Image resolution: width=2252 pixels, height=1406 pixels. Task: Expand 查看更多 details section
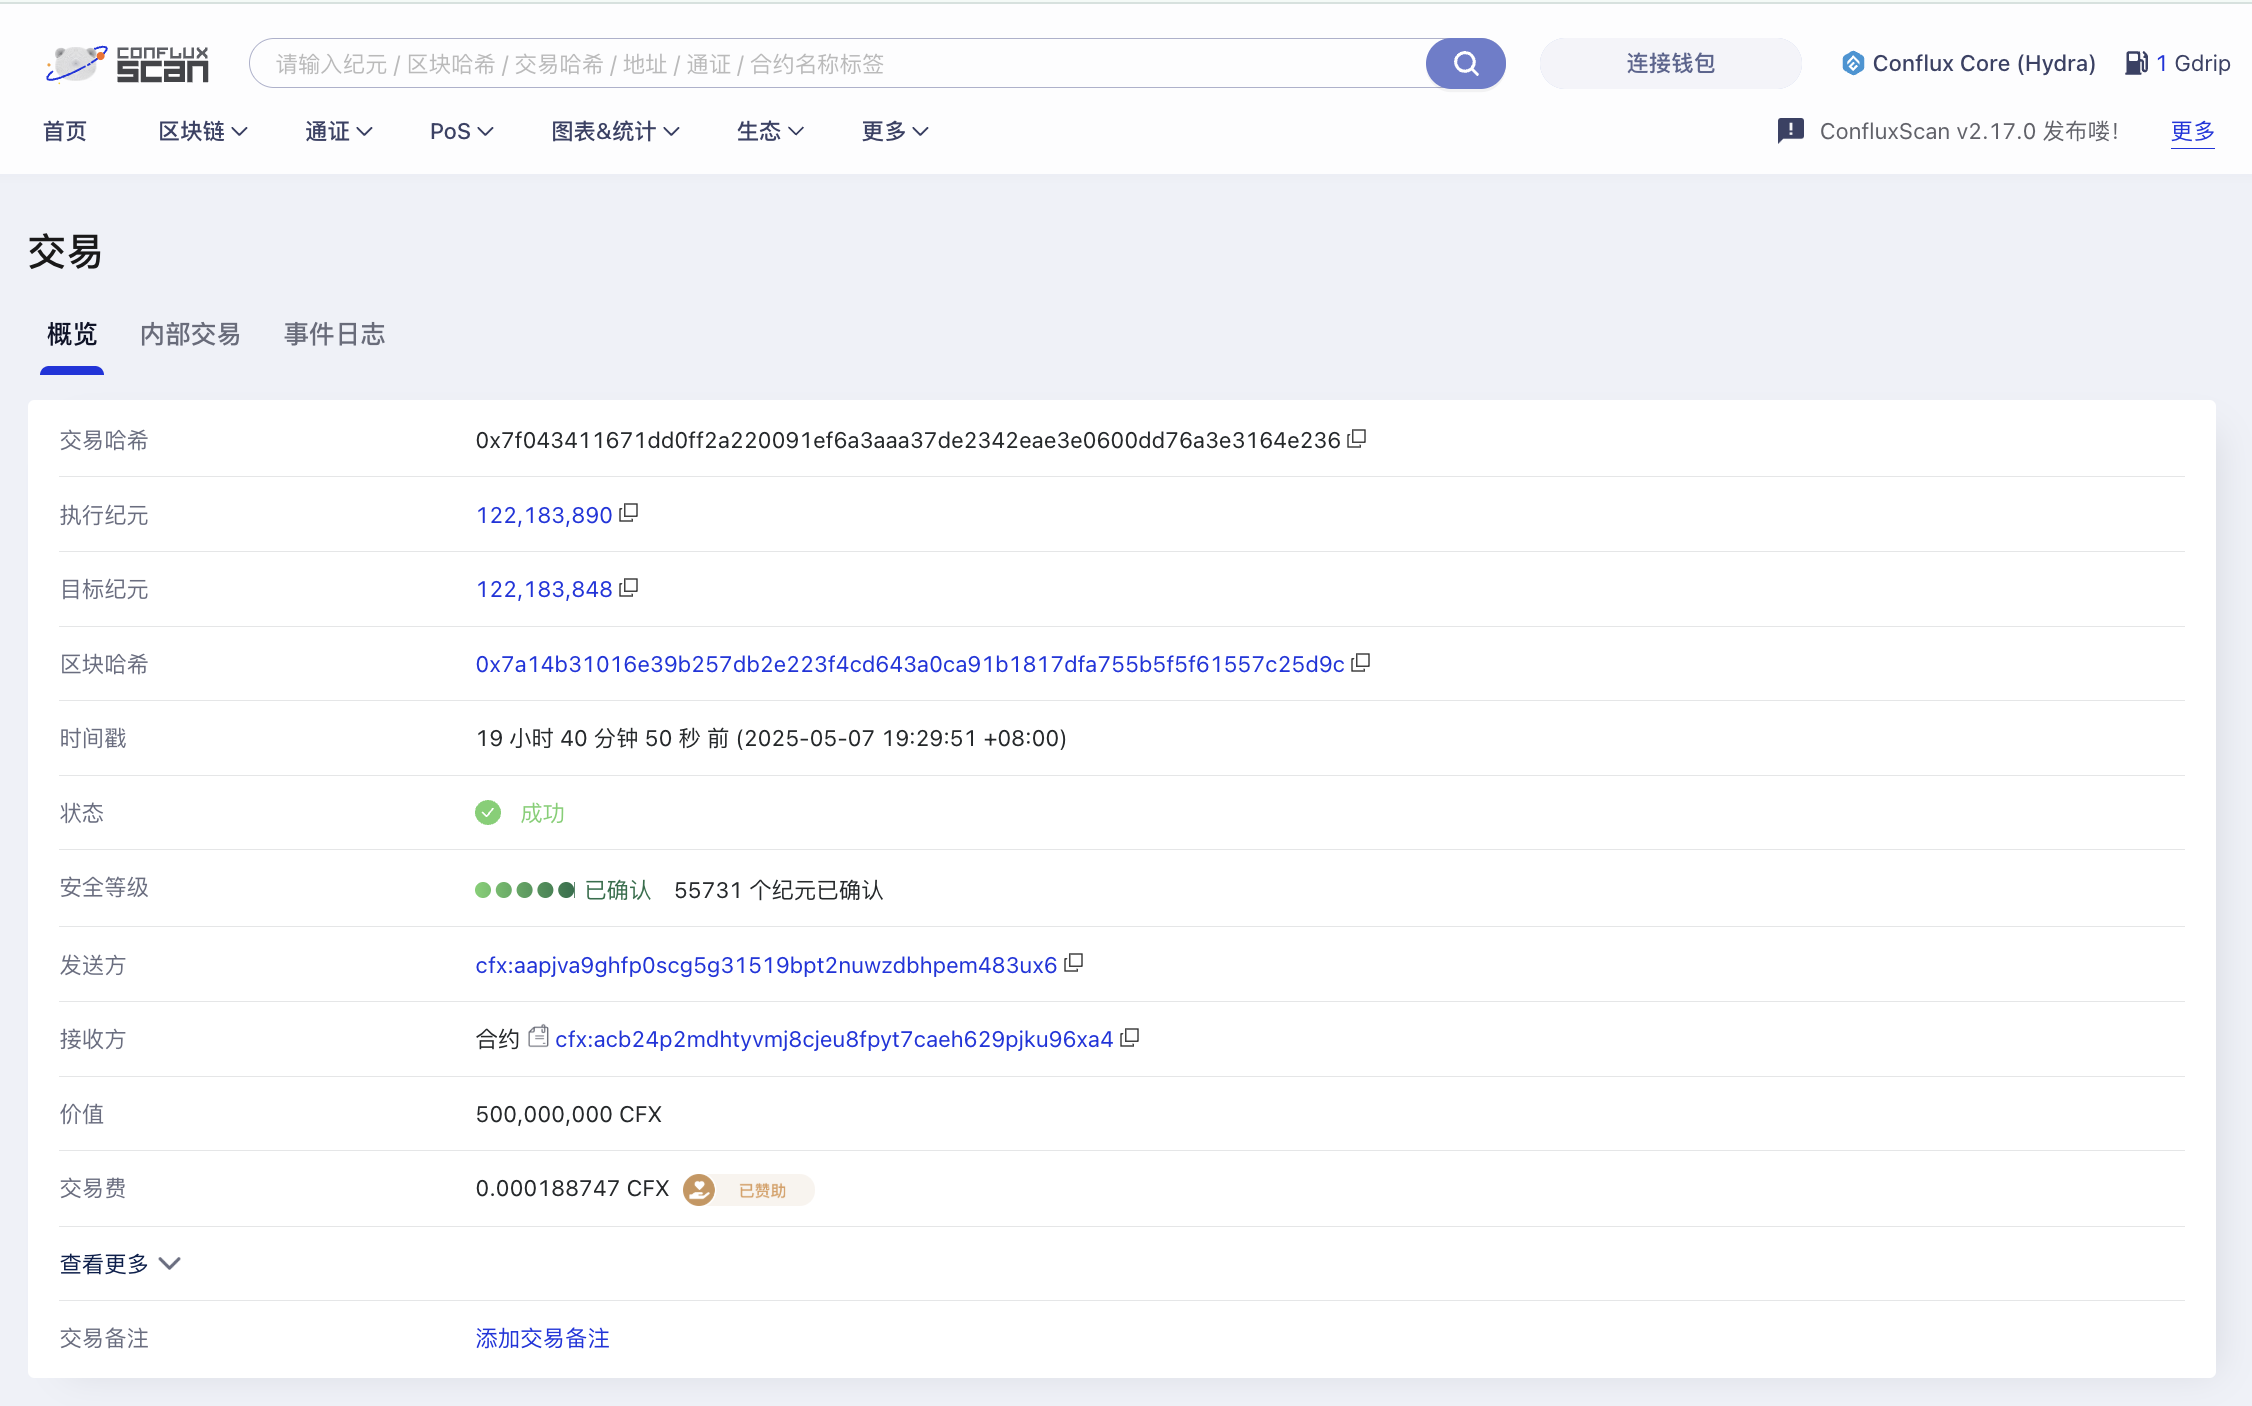pyautogui.click(x=120, y=1264)
